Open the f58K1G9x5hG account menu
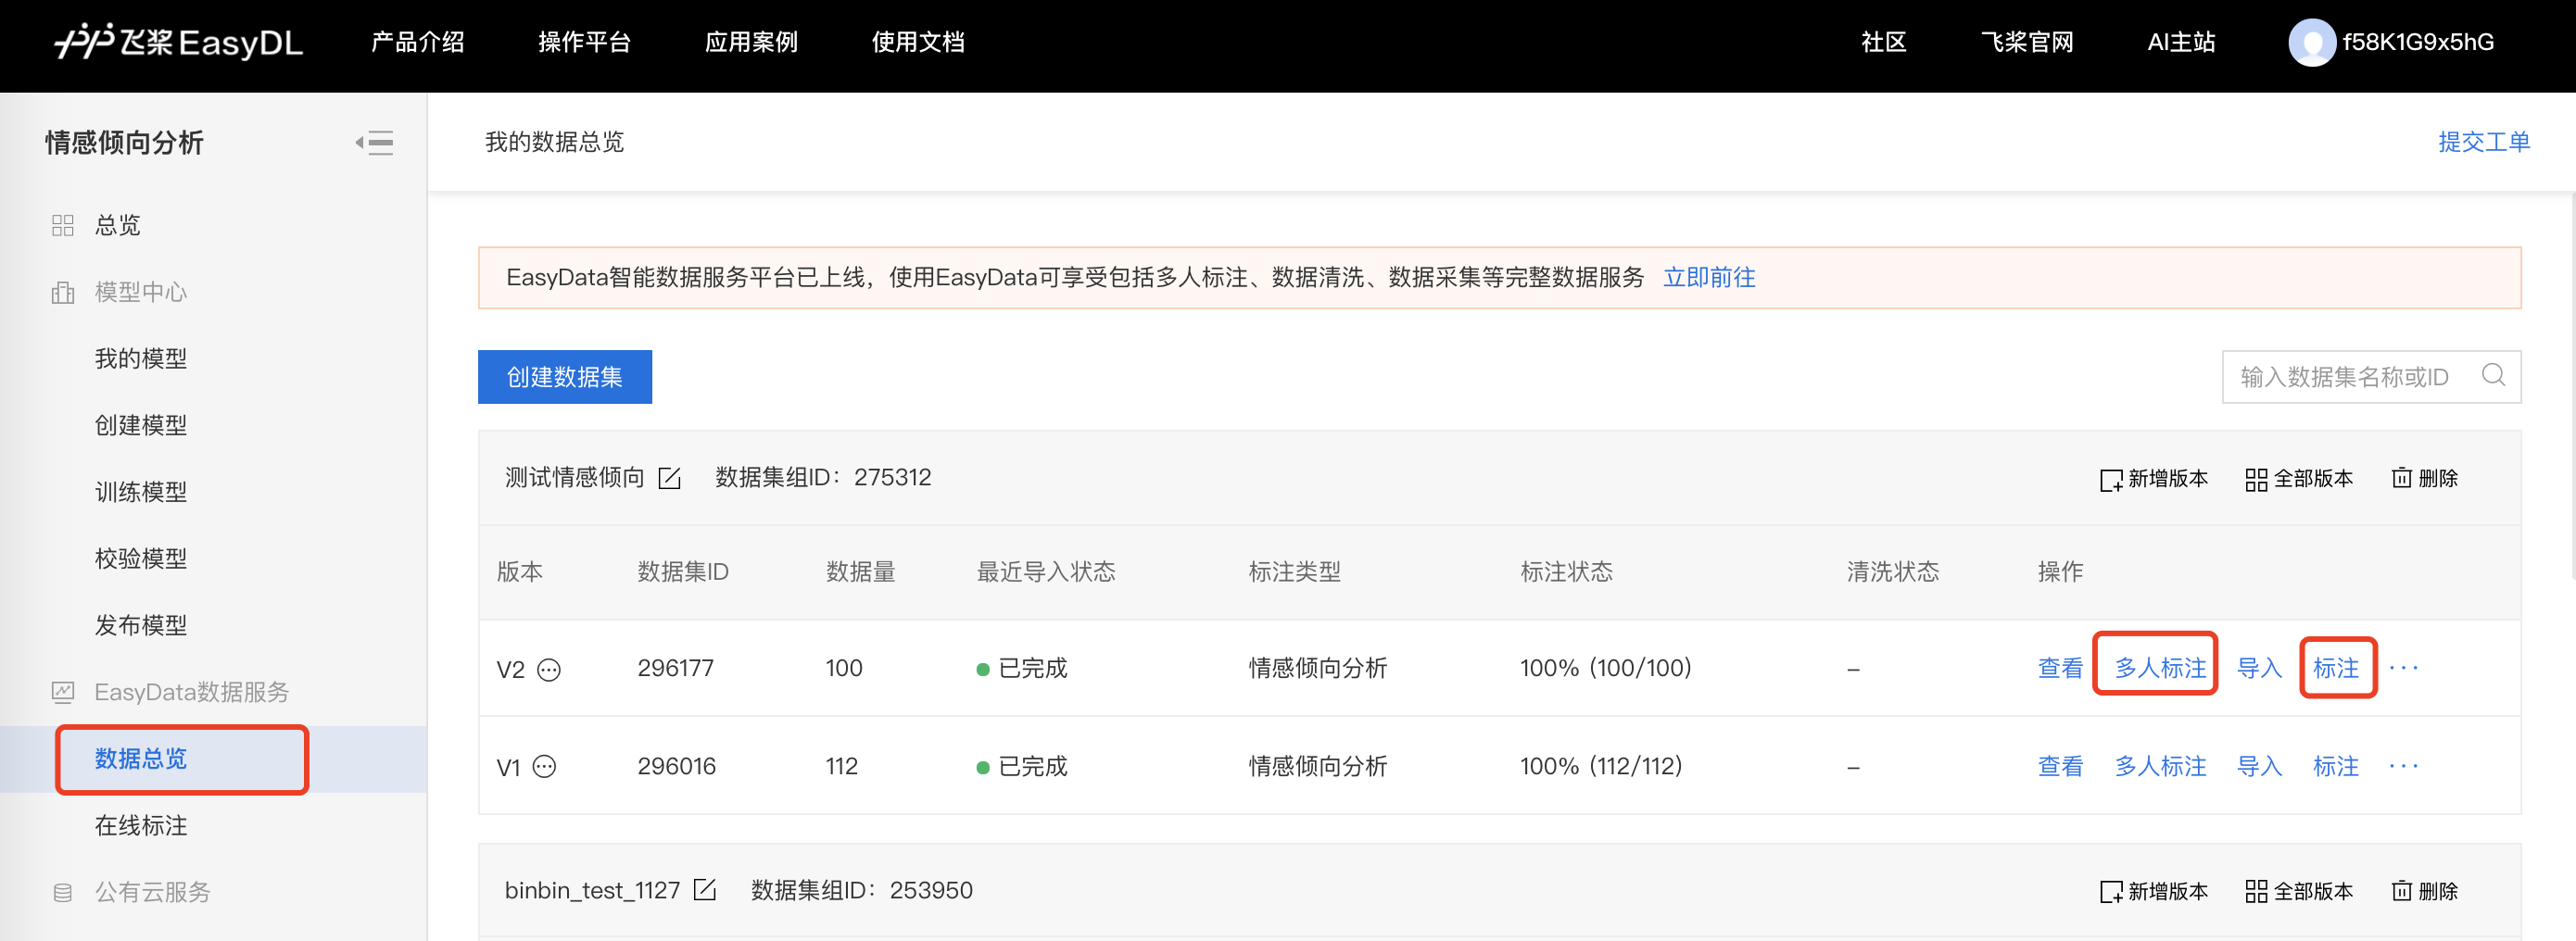 [2418, 42]
